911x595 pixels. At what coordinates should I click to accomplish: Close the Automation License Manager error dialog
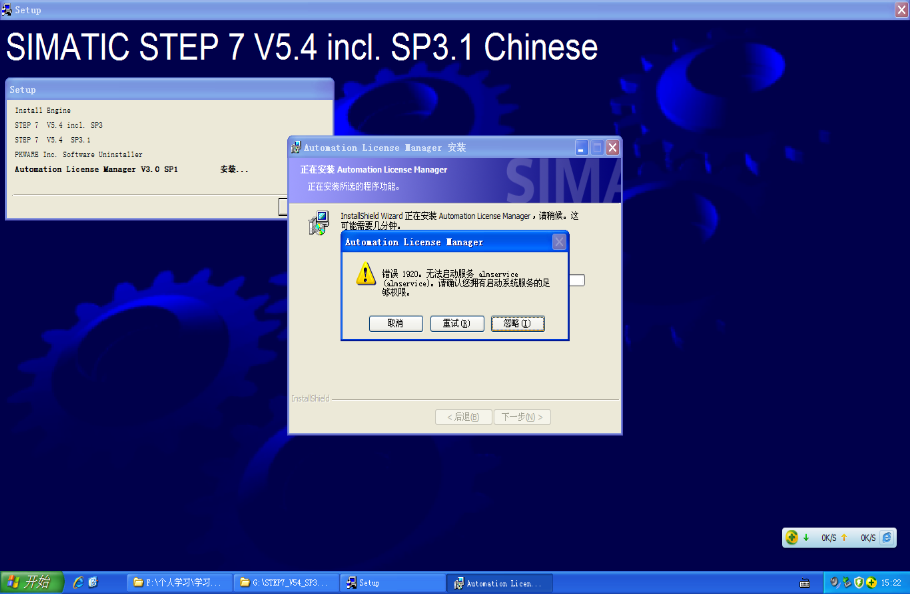pyautogui.click(x=559, y=242)
